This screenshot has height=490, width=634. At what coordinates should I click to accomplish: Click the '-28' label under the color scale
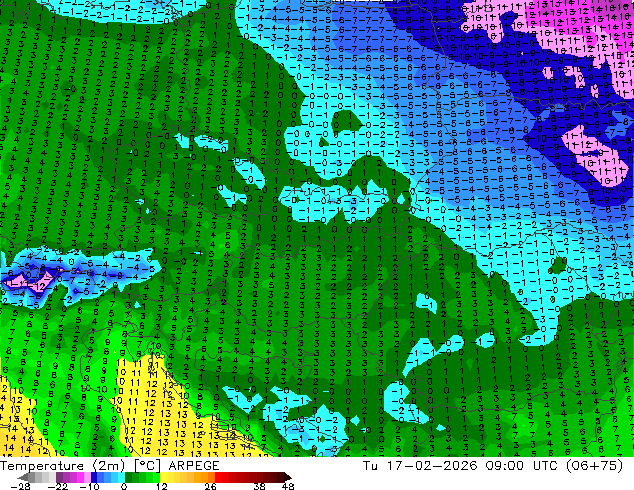coord(21,486)
